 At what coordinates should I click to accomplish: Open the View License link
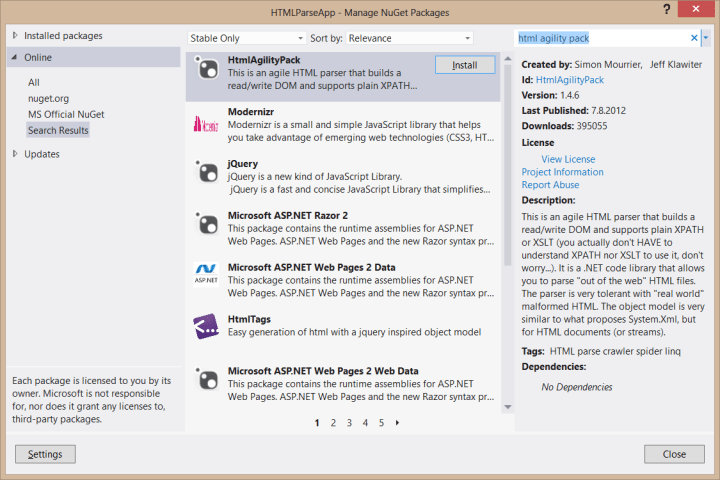[x=568, y=159]
